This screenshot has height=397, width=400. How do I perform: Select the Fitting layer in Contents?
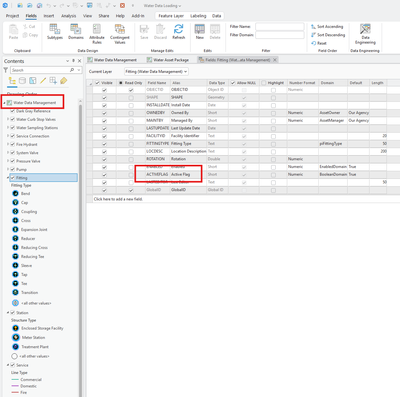[44, 178]
